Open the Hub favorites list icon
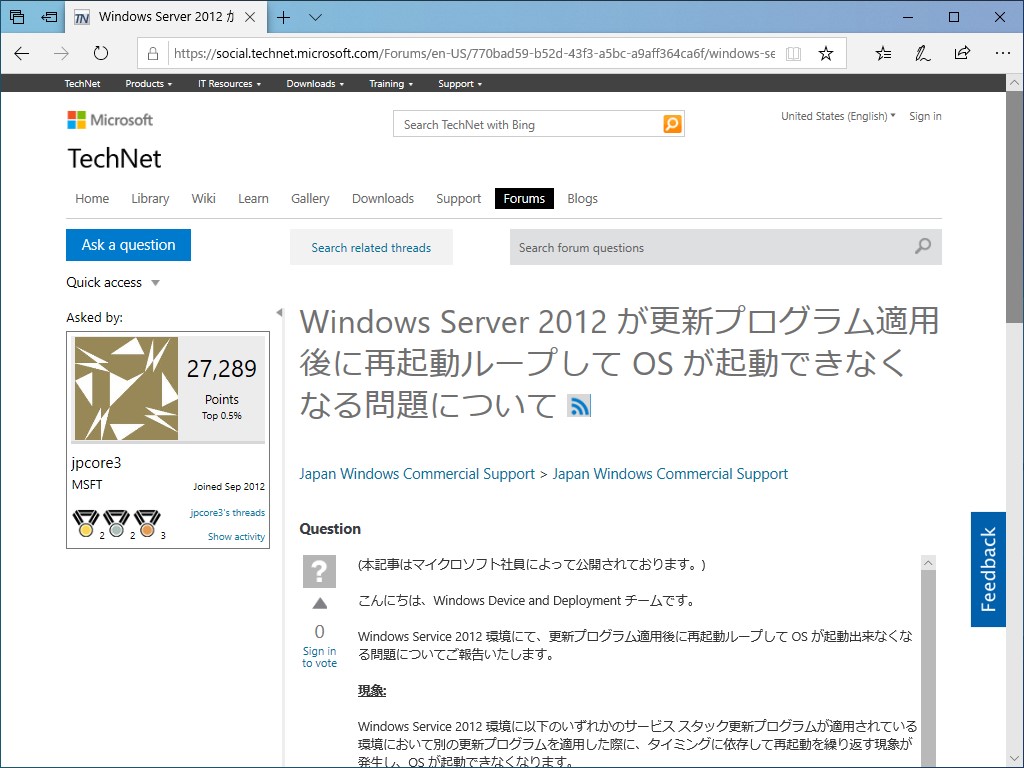This screenshot has width=1024, height=768. click(x=882, y=52)
